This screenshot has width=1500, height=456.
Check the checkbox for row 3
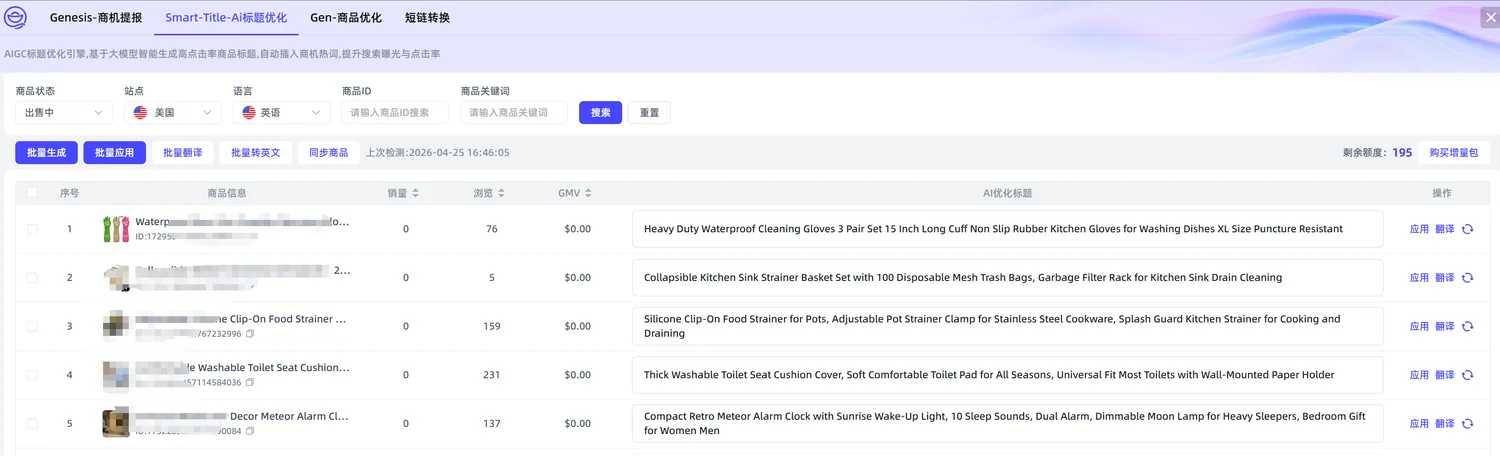pos(32,326)
